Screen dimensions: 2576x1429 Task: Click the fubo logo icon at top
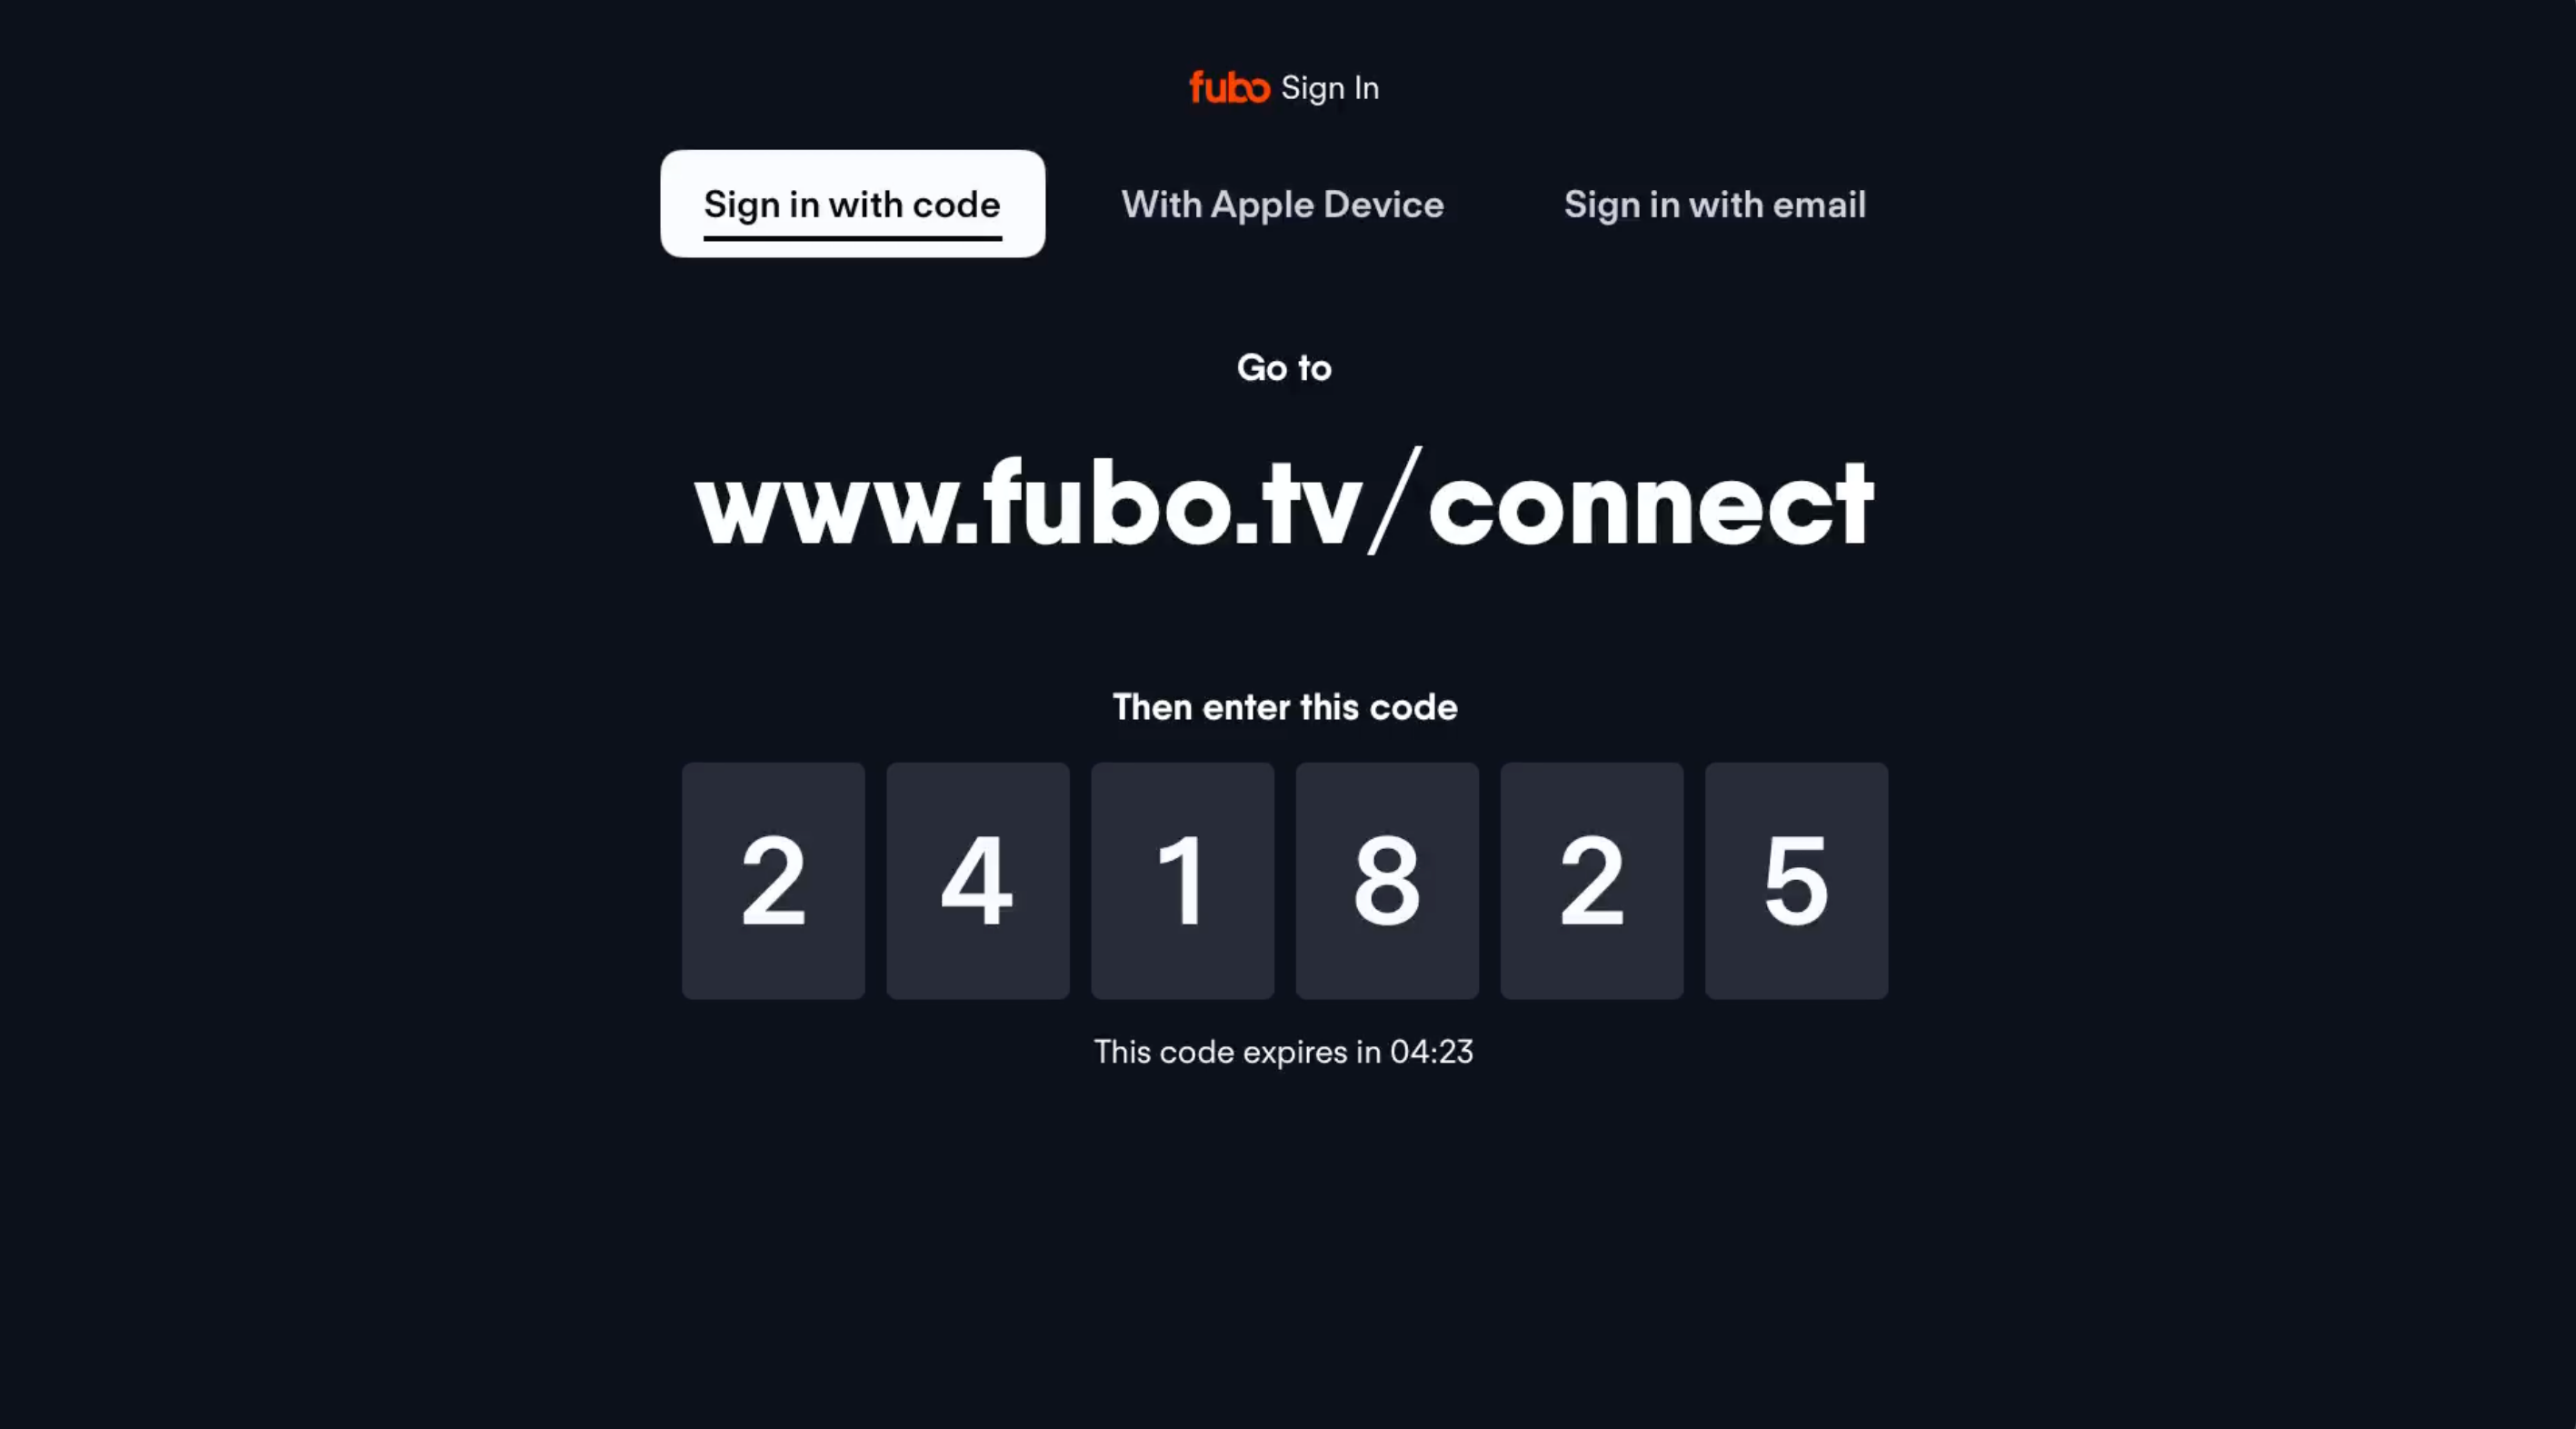[1228, 88]
